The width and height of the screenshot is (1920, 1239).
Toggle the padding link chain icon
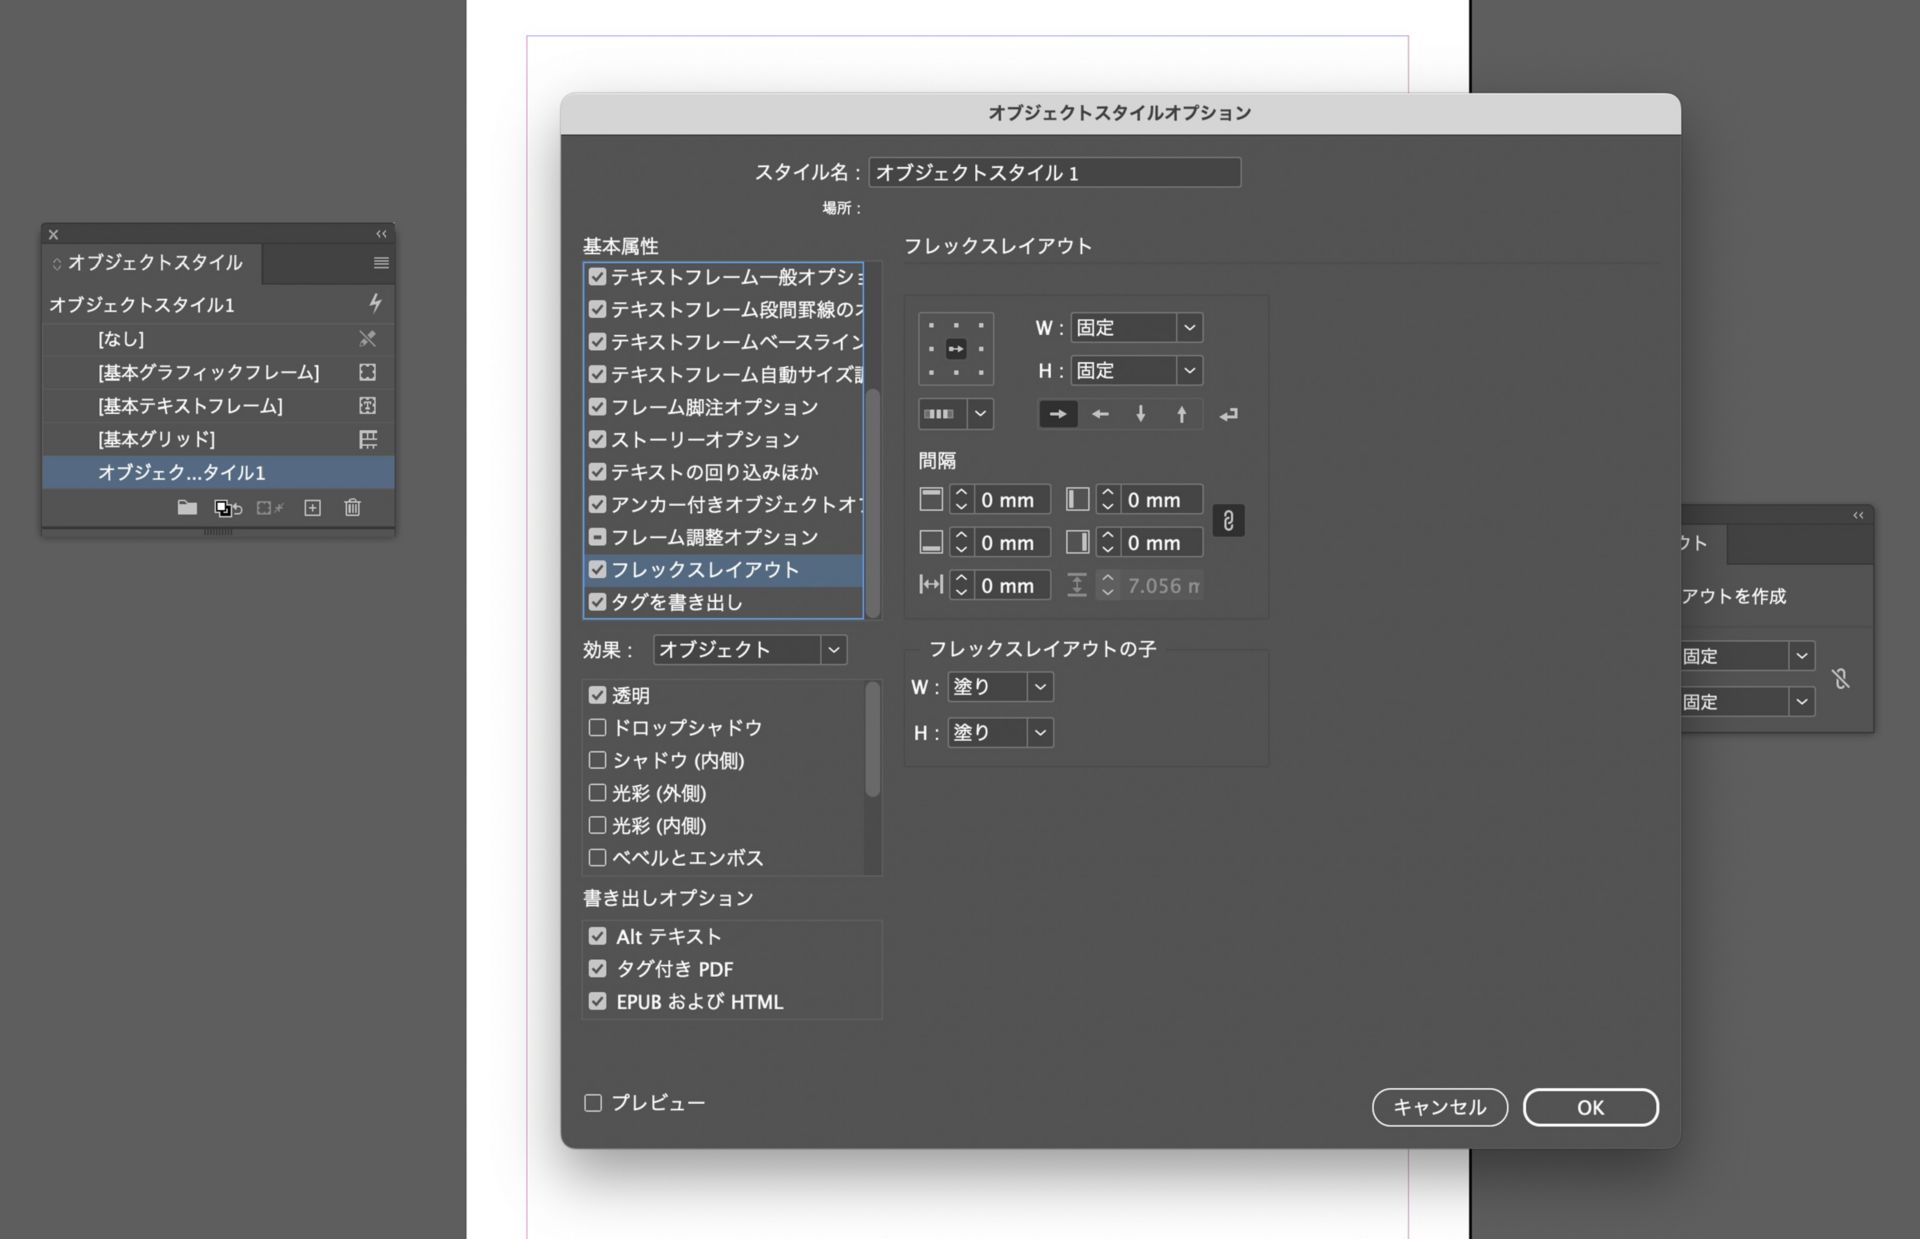tap(1228, 521)
